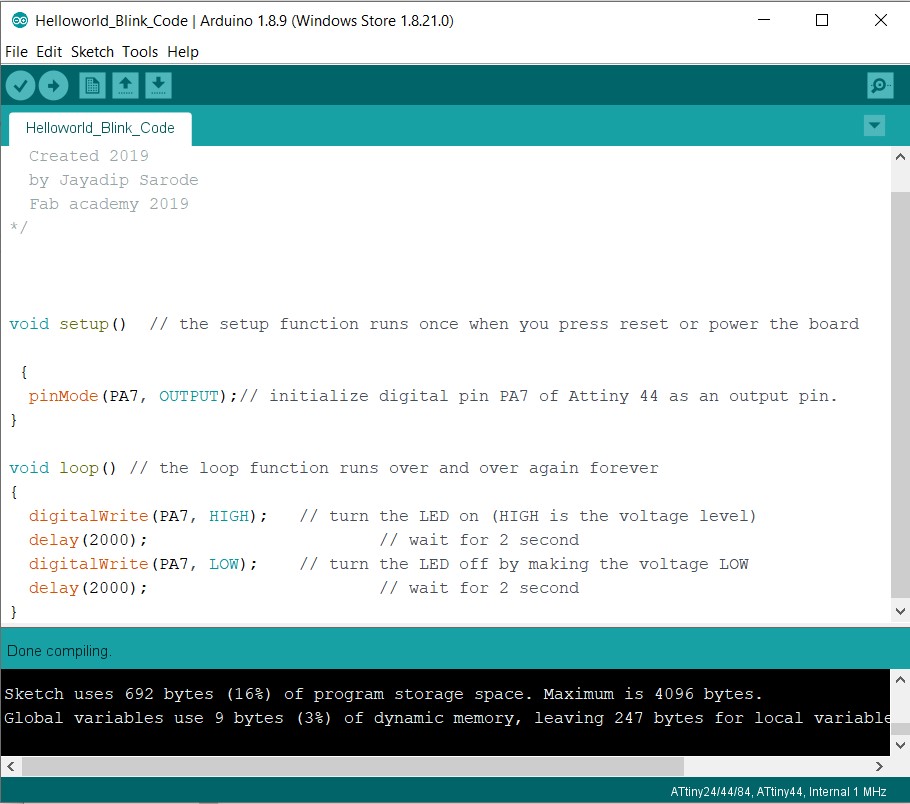
Task: Click the 'pinMode' keyword in code
Action: coord(63,396)
